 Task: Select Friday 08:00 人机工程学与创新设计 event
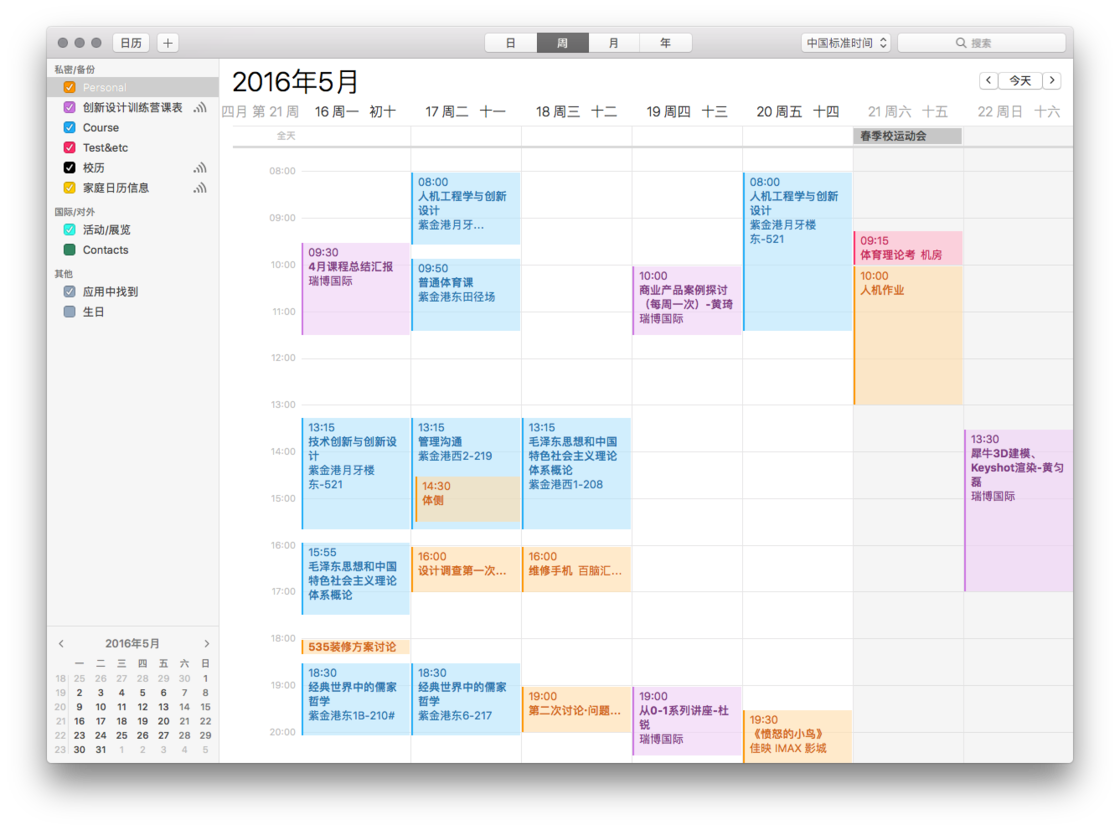(797, 251)
